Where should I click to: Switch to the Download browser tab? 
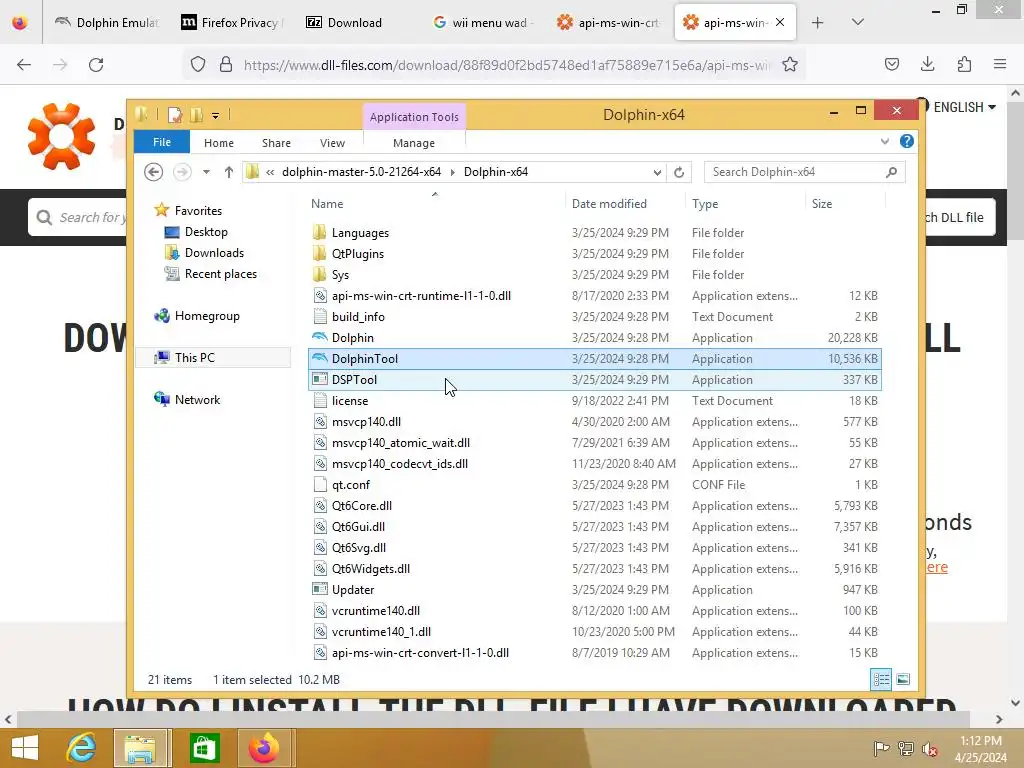click(x=354, y=22)
